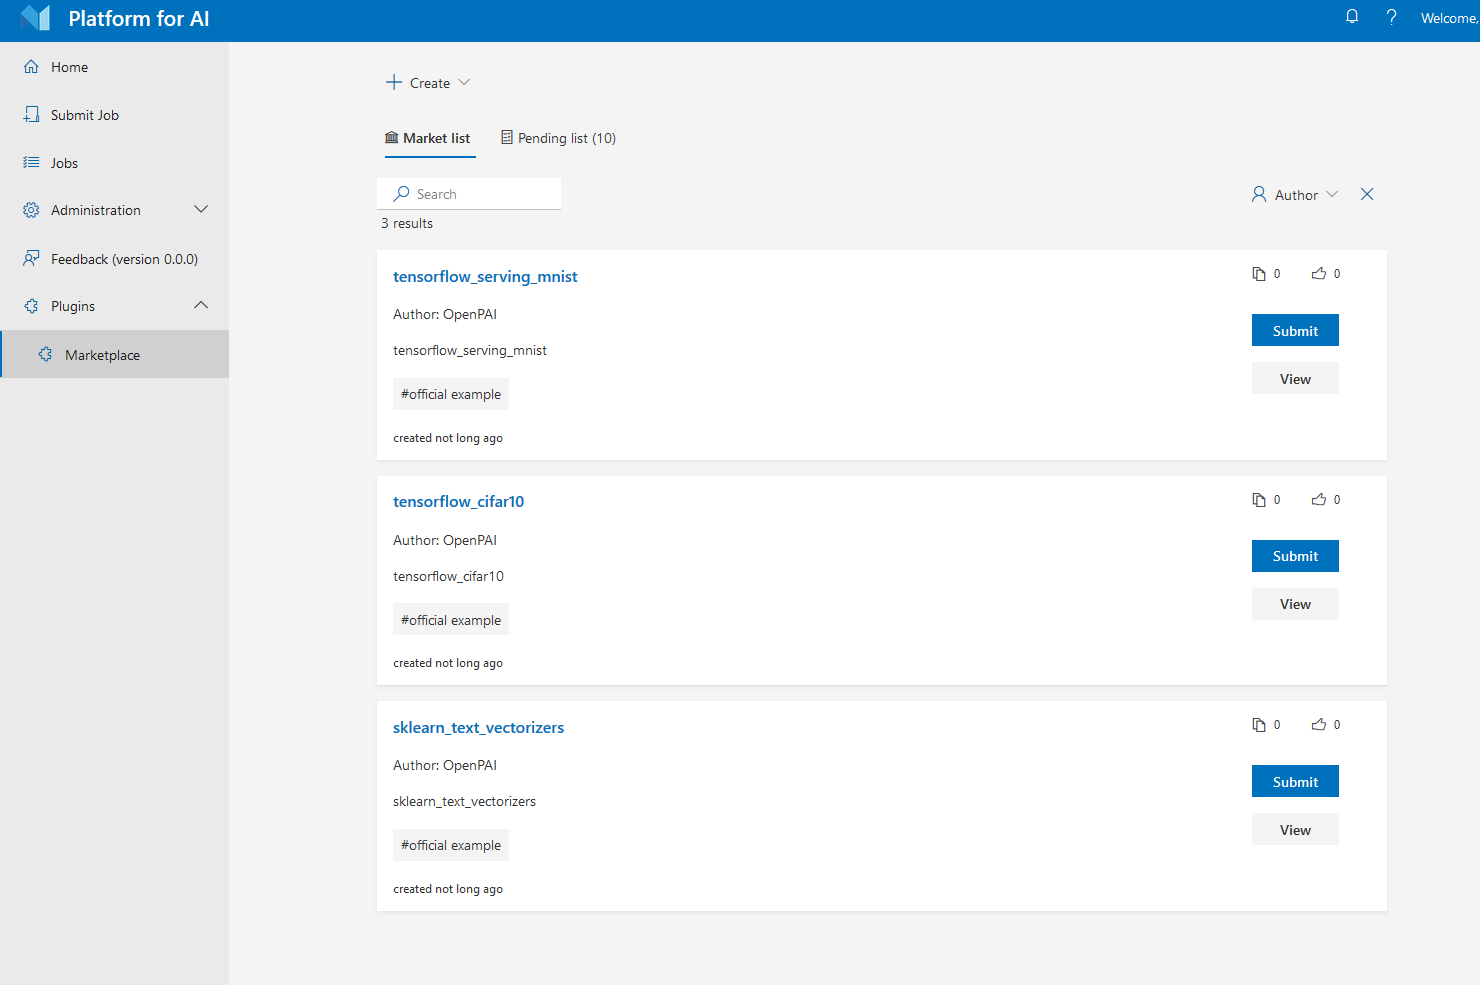The image size is (1480, 985).
Task: Go to Home in the sidebar
Action: (x=114, y=67)
